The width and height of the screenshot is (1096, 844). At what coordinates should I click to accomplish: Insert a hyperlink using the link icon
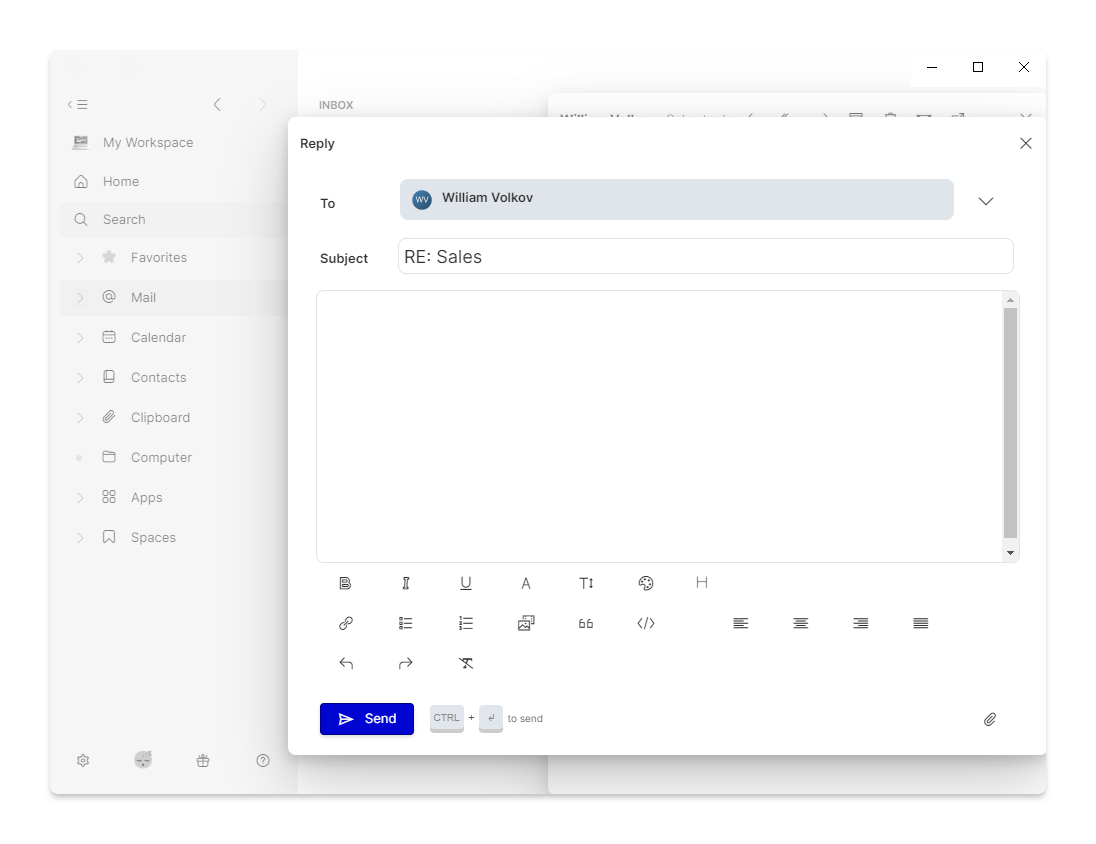(346, 623)
